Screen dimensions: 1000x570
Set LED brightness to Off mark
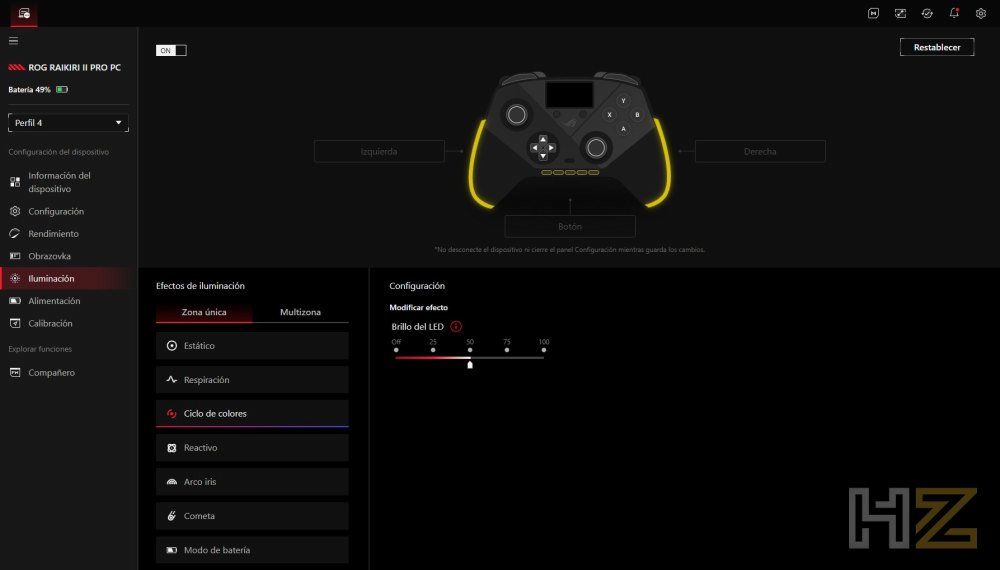click(x=396, y=349)
